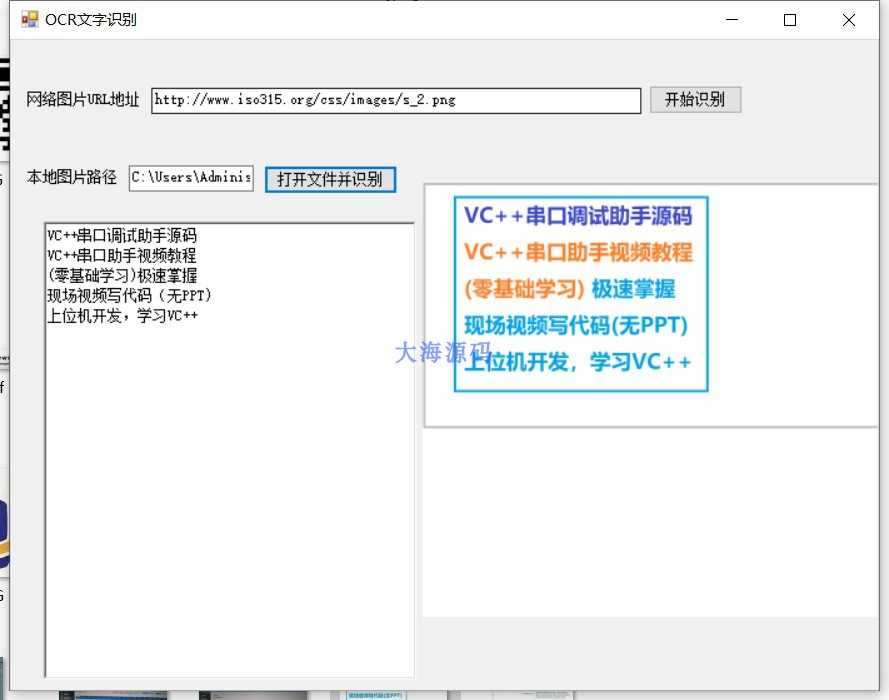
Task: Select result line '现场视频写代码（无PPT）'
Action: pos(129,295)
